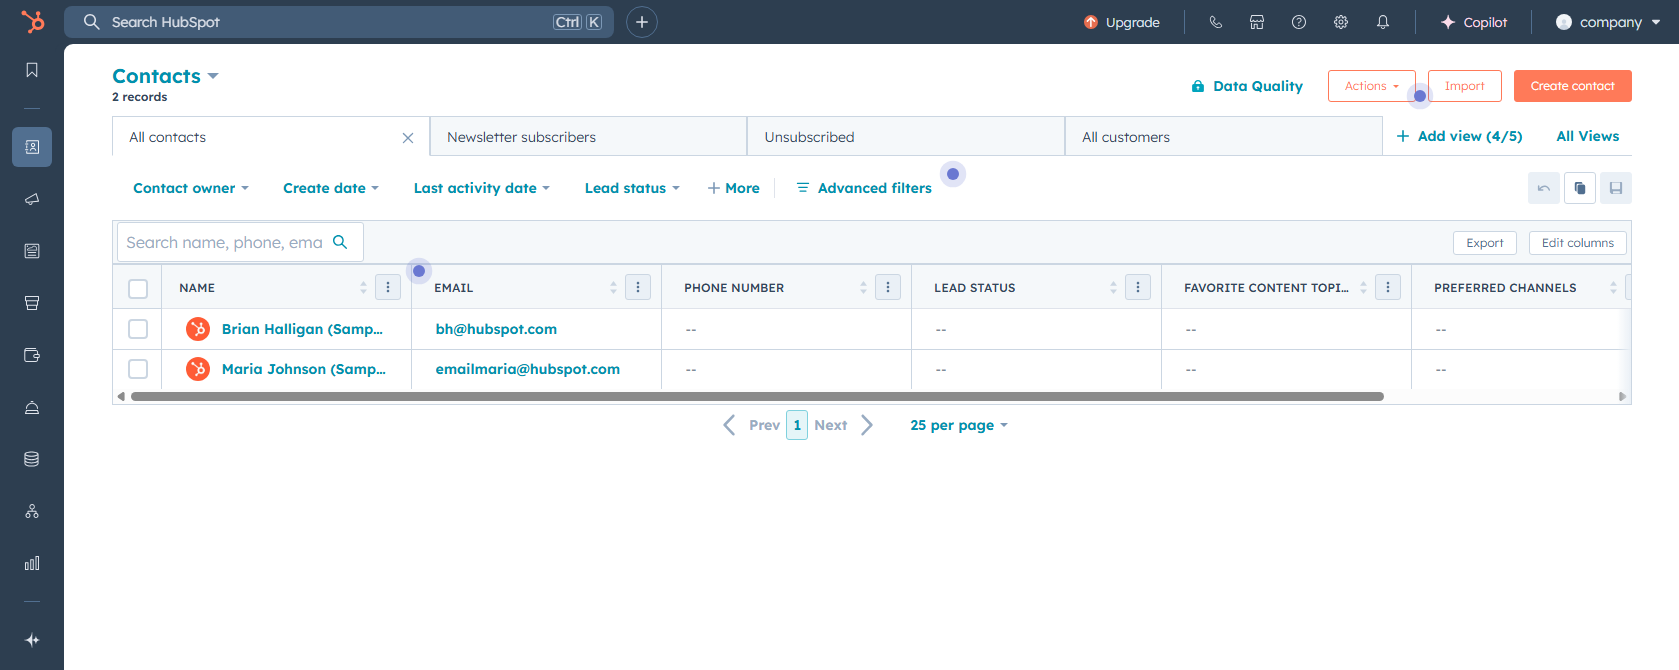Focus the Search HubSpot field
This screenshot has height=670, width=1679.
click(339, 22)
